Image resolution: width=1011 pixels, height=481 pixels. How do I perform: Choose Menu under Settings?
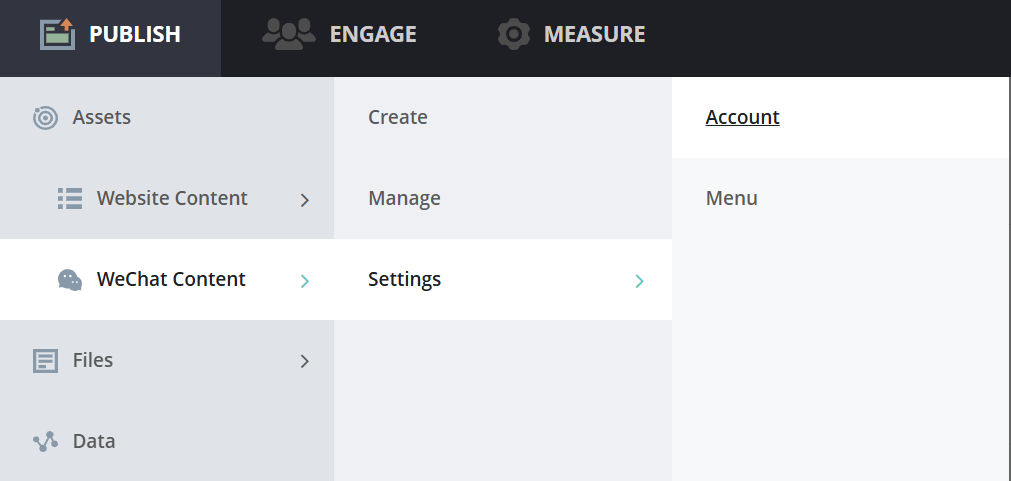tap(731, 198)
